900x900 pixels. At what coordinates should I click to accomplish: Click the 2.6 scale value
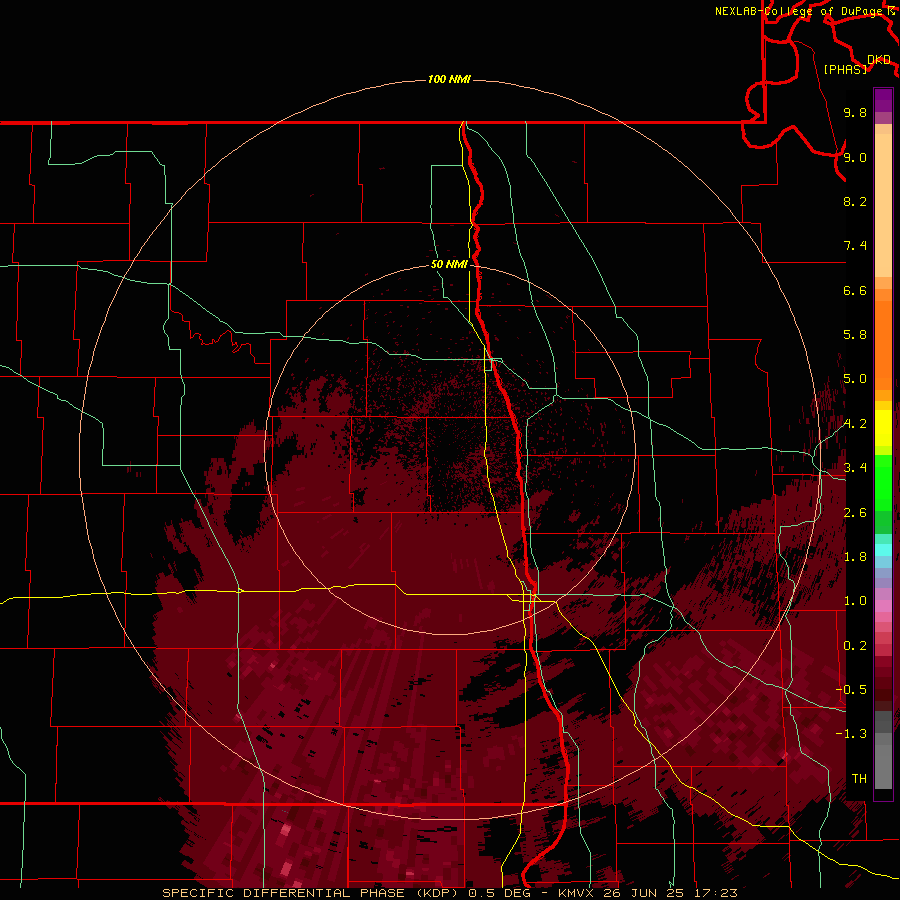(x=855, y=513)
